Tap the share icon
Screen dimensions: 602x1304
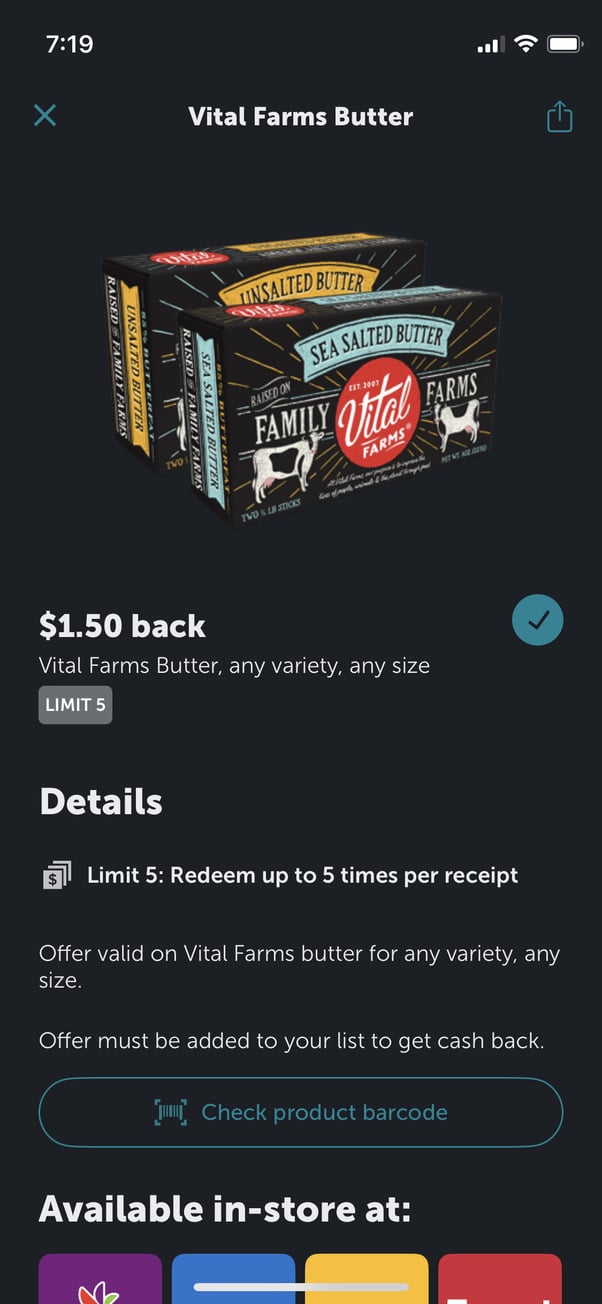(x=560, y=116)
